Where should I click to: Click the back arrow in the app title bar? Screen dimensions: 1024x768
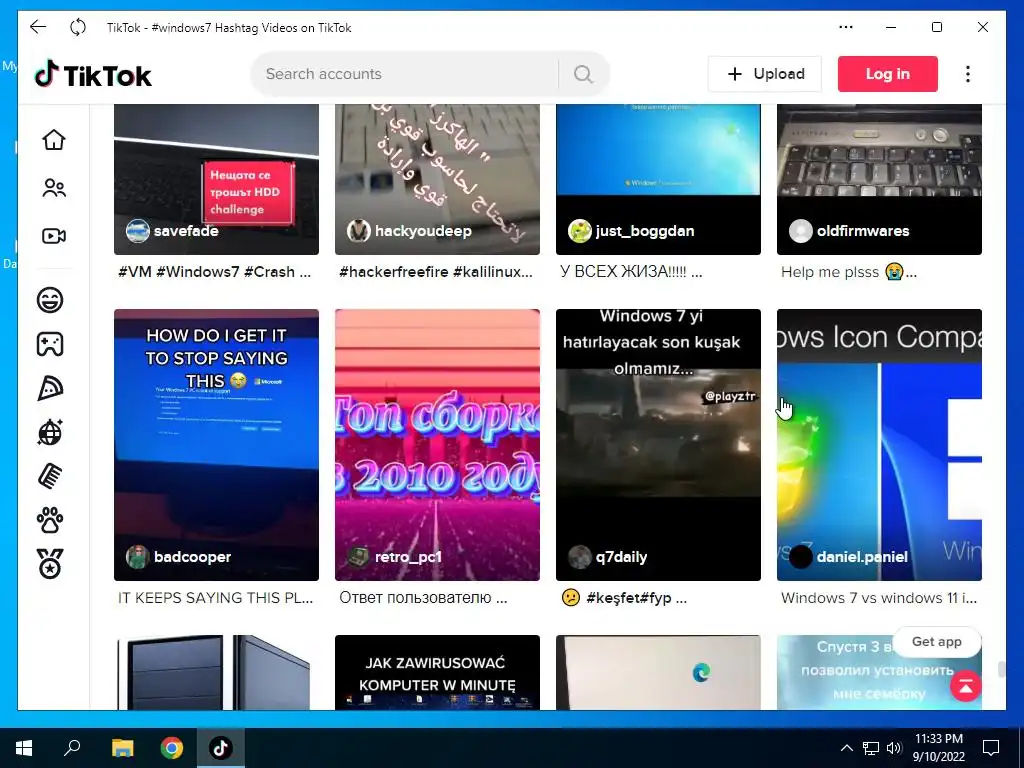(x=38, y=27)
